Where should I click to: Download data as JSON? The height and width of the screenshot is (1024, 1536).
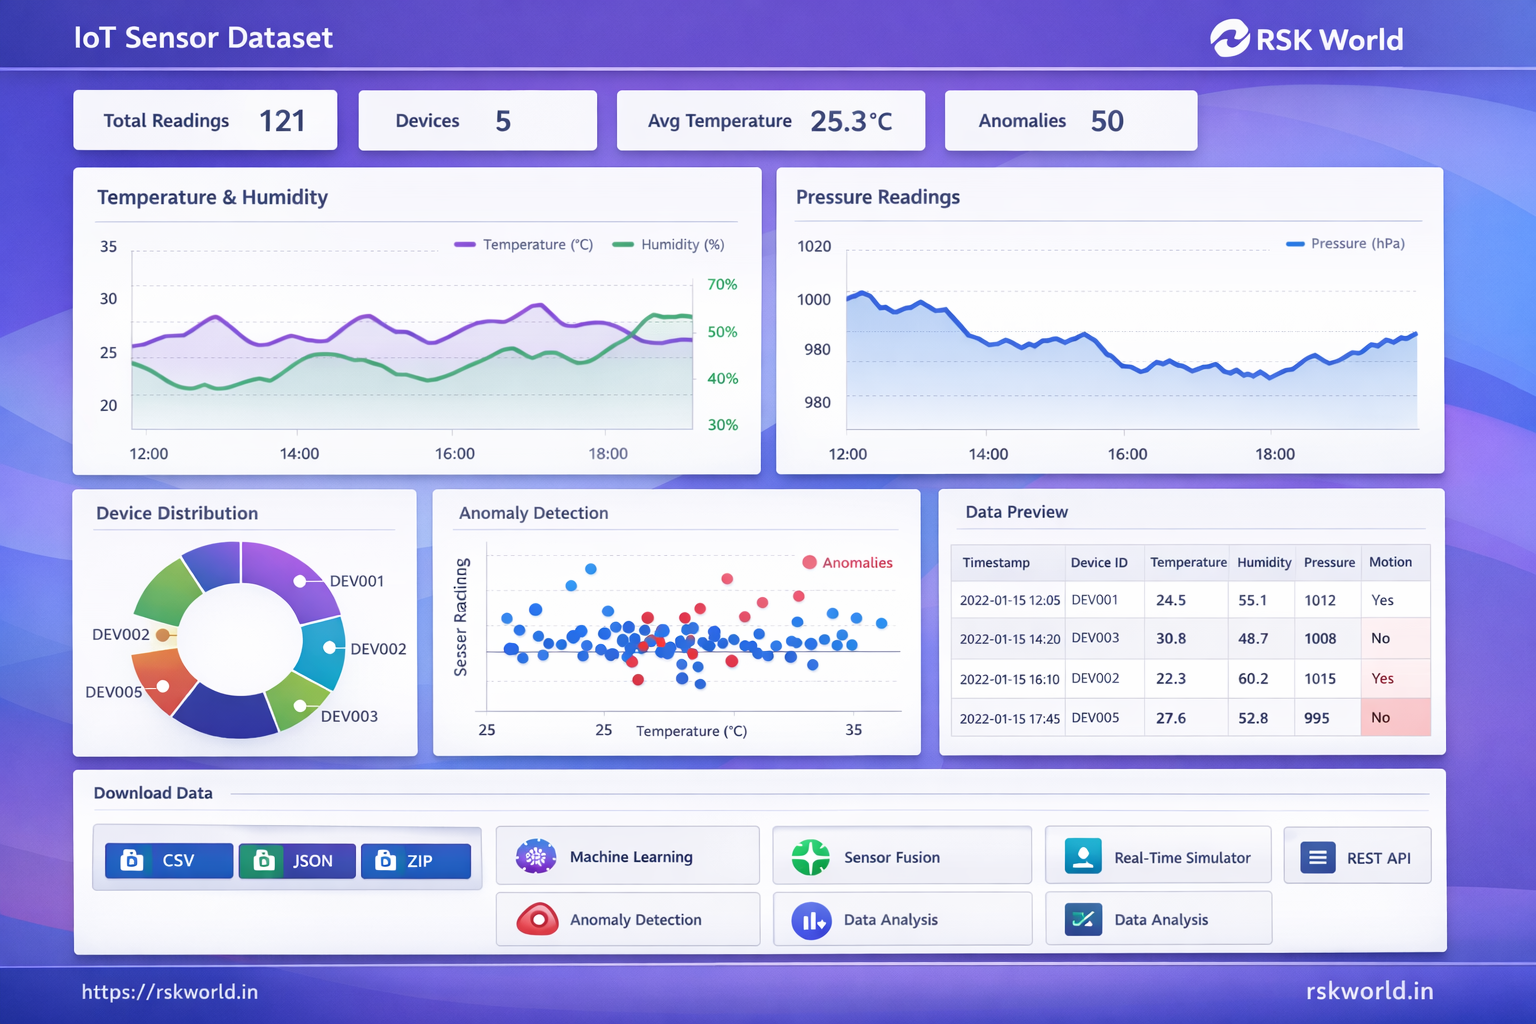(x=297, y=860)
